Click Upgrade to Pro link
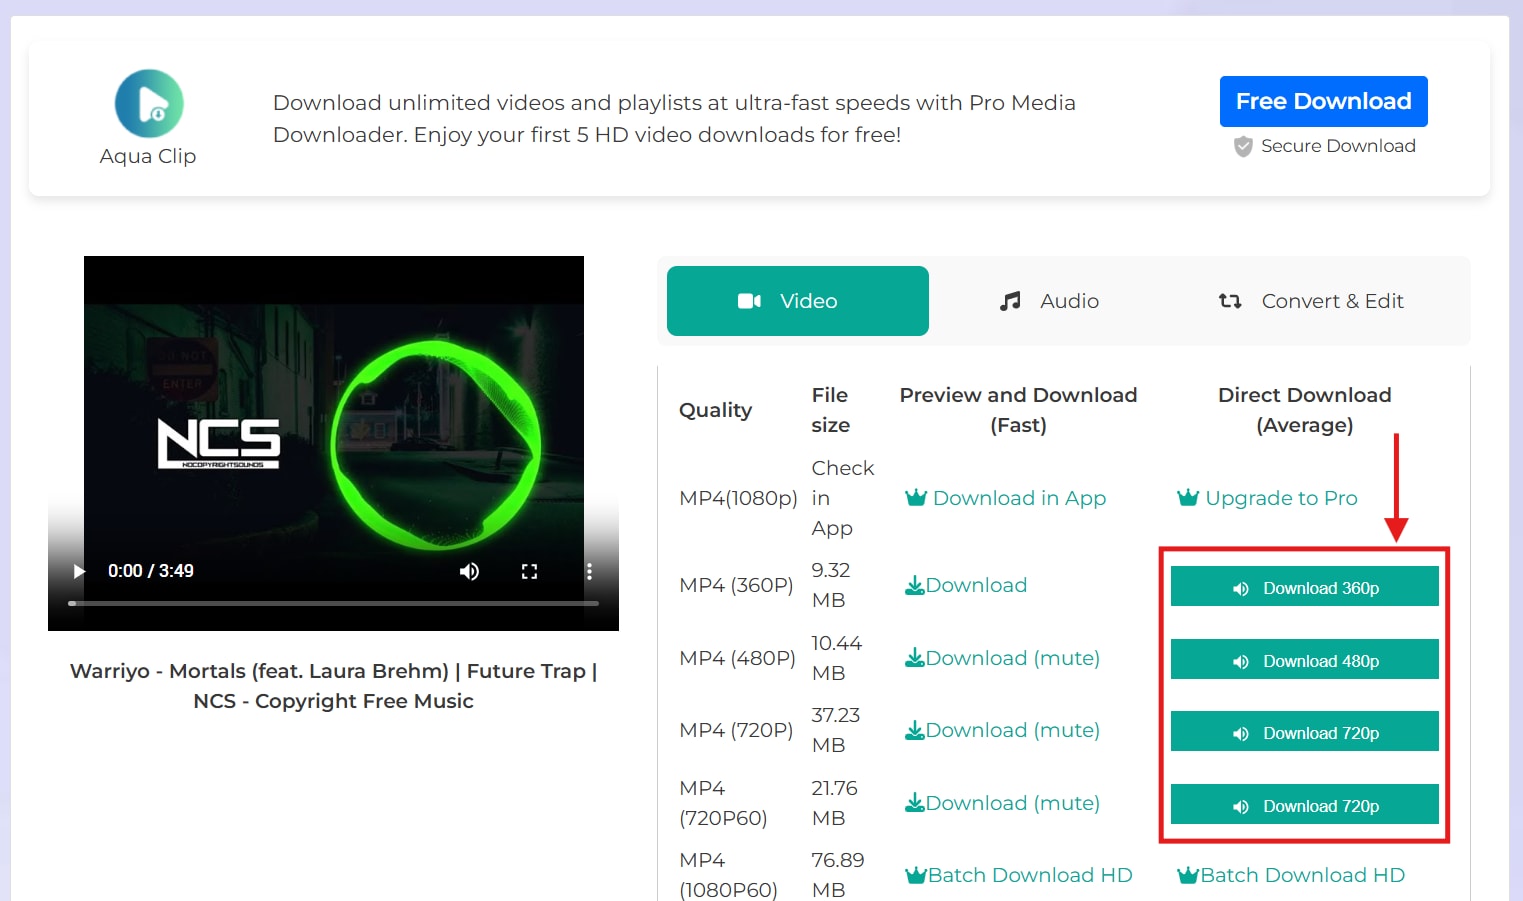The height and width of the screenshot is (901, 1523). tap(1268, 498)
